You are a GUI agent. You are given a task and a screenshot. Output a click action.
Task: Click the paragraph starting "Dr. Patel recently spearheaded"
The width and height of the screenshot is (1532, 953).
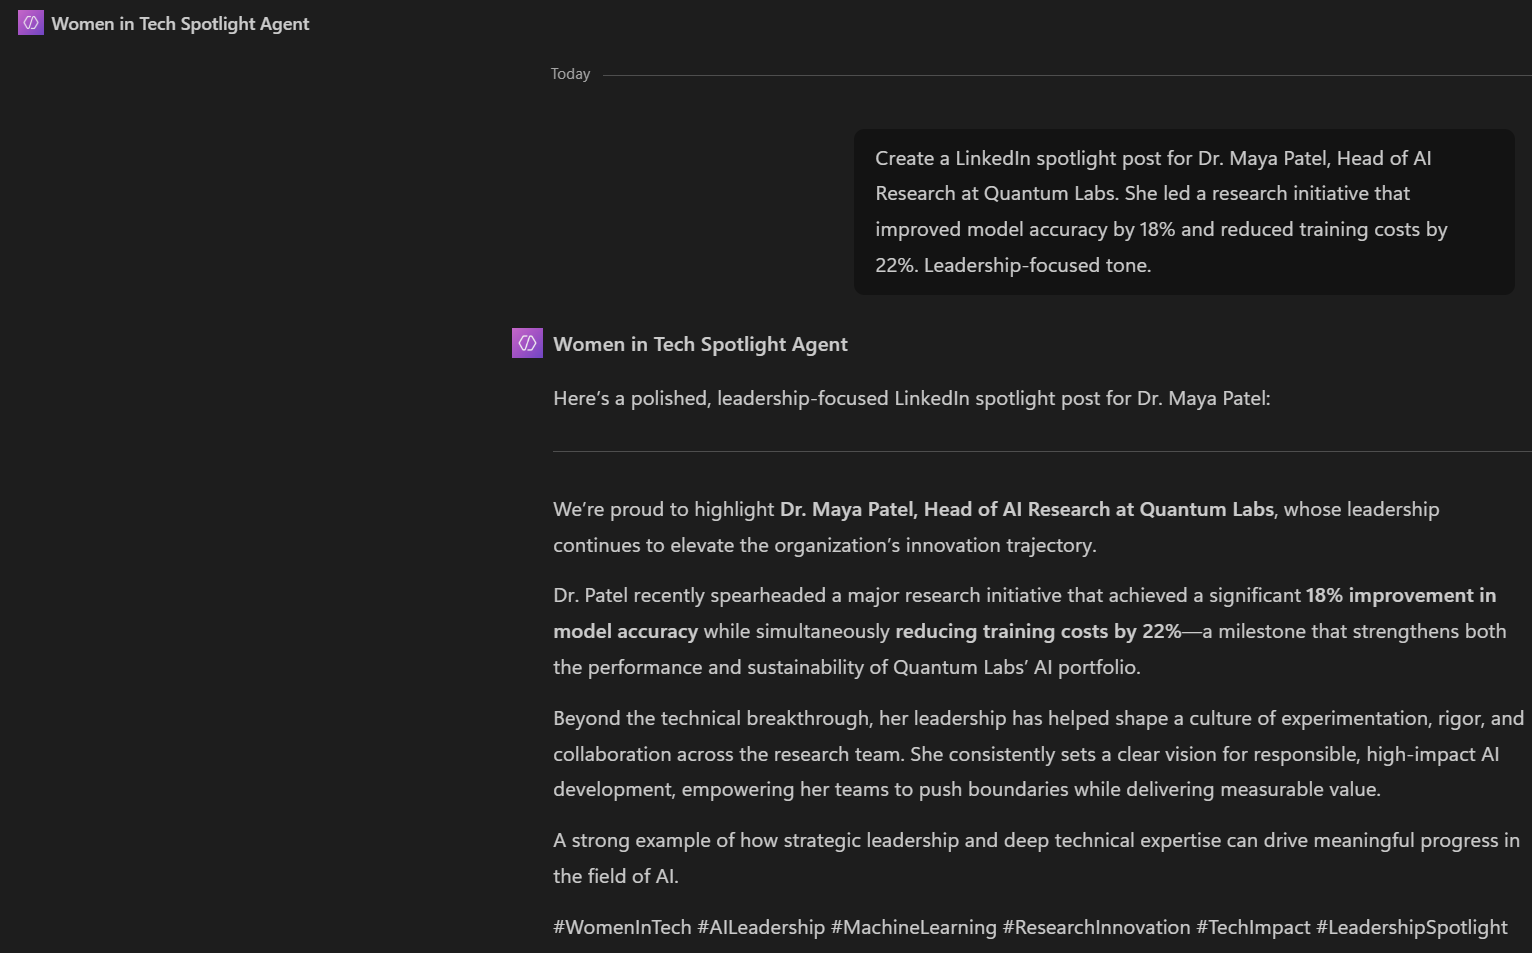point(1030,631)
